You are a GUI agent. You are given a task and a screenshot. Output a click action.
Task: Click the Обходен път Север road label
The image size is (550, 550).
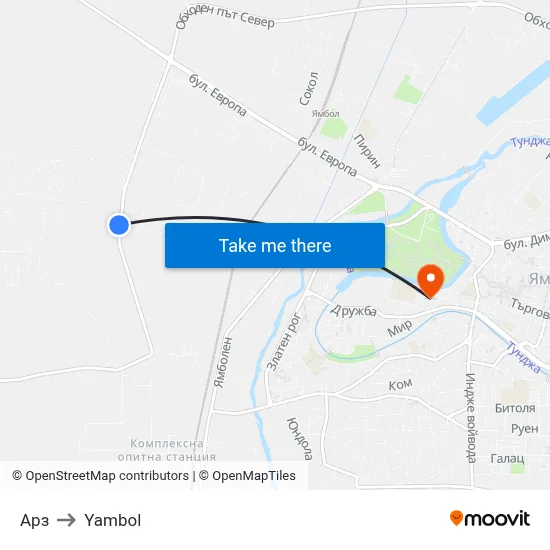(x=224, y=16)
